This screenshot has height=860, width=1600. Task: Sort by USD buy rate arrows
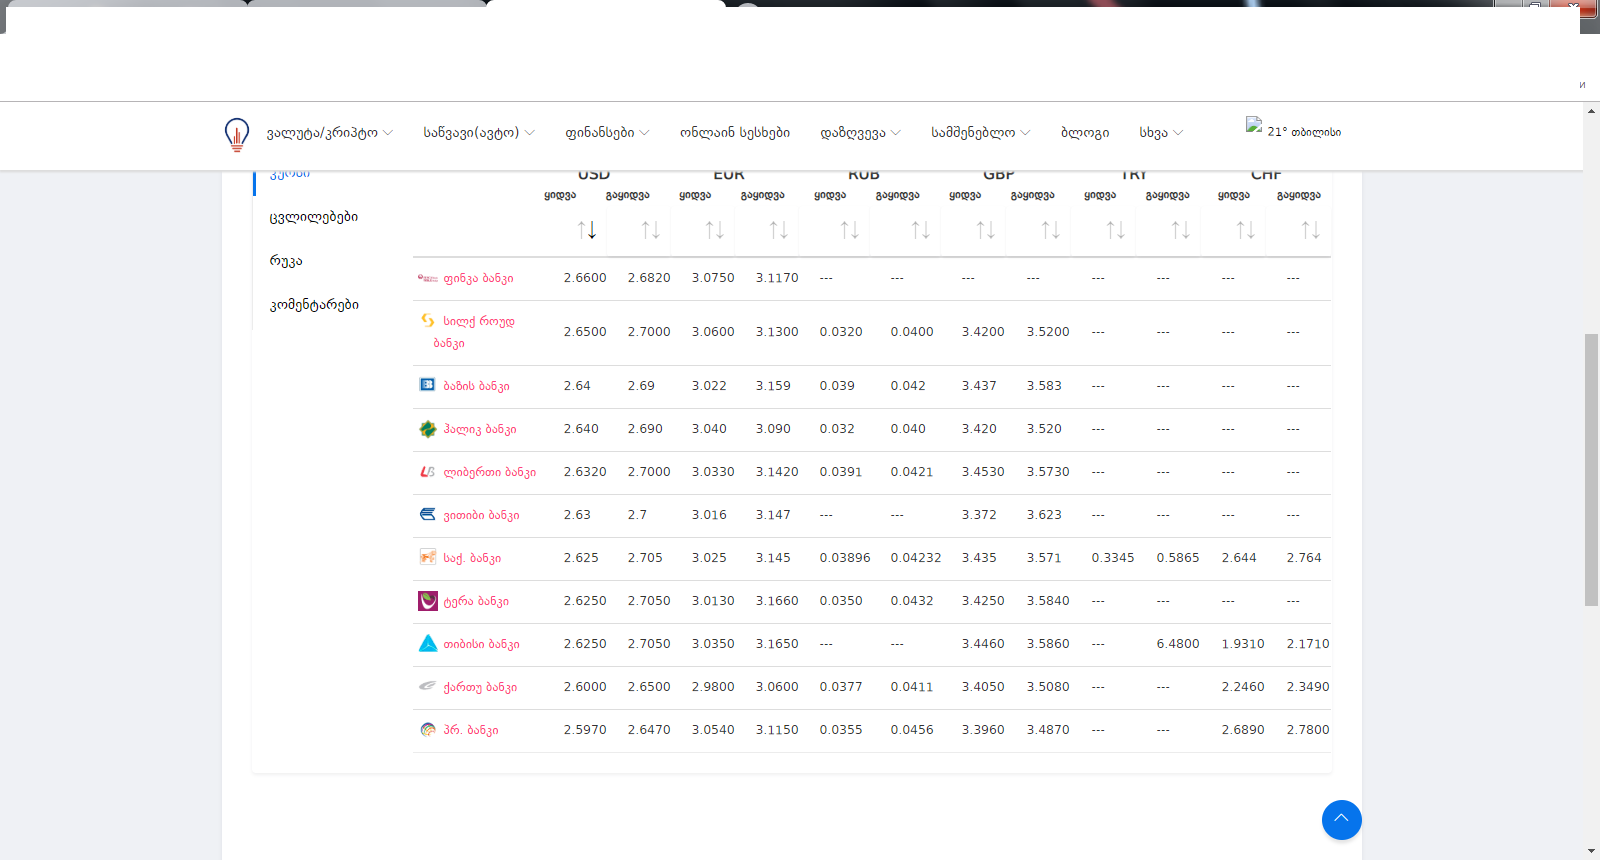pos(587,230)
